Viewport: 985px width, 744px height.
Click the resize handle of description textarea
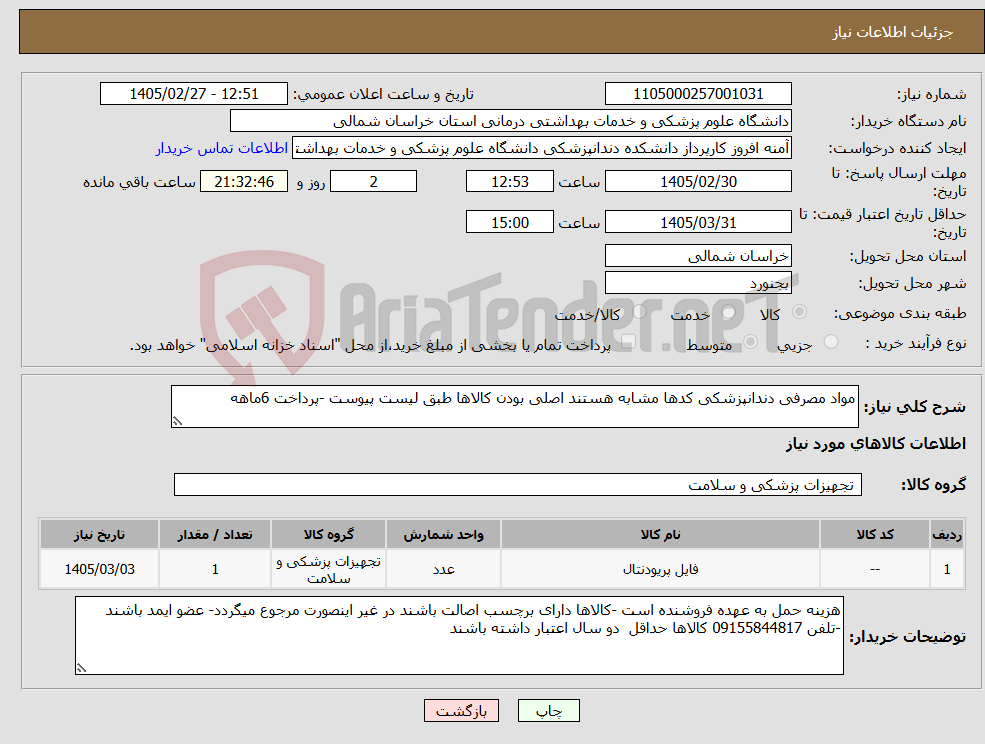click(x=177, y=422)
